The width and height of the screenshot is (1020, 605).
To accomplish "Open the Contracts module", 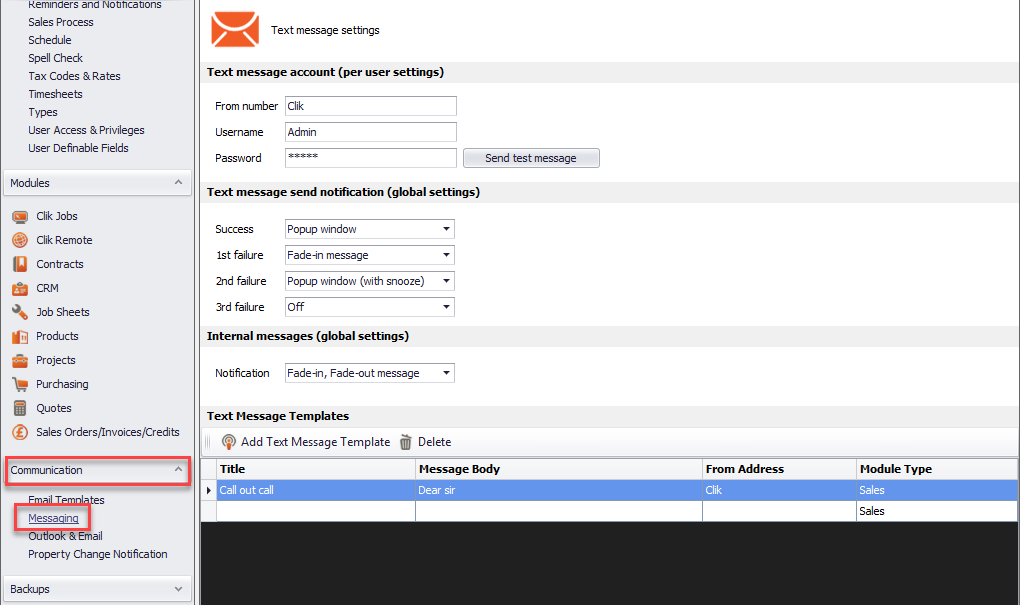I will tap(20, 264).
